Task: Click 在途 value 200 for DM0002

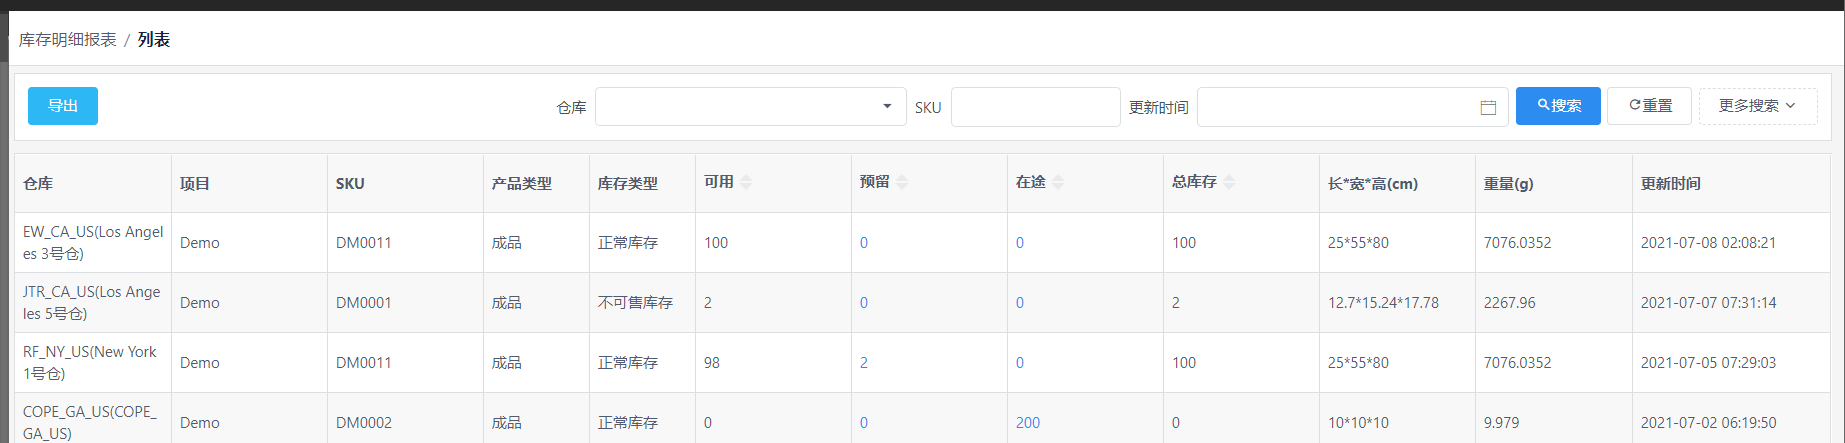Action: click(1028, 423)
